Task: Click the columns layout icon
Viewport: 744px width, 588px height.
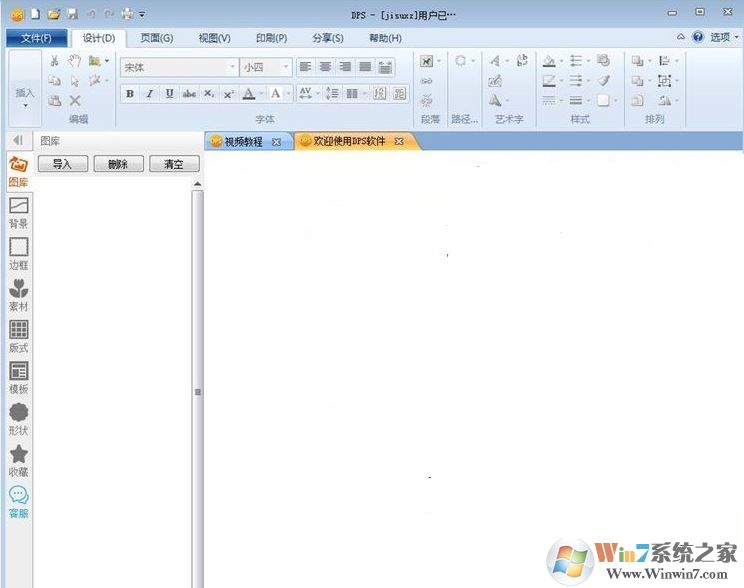Action: [x=352, y=93]
